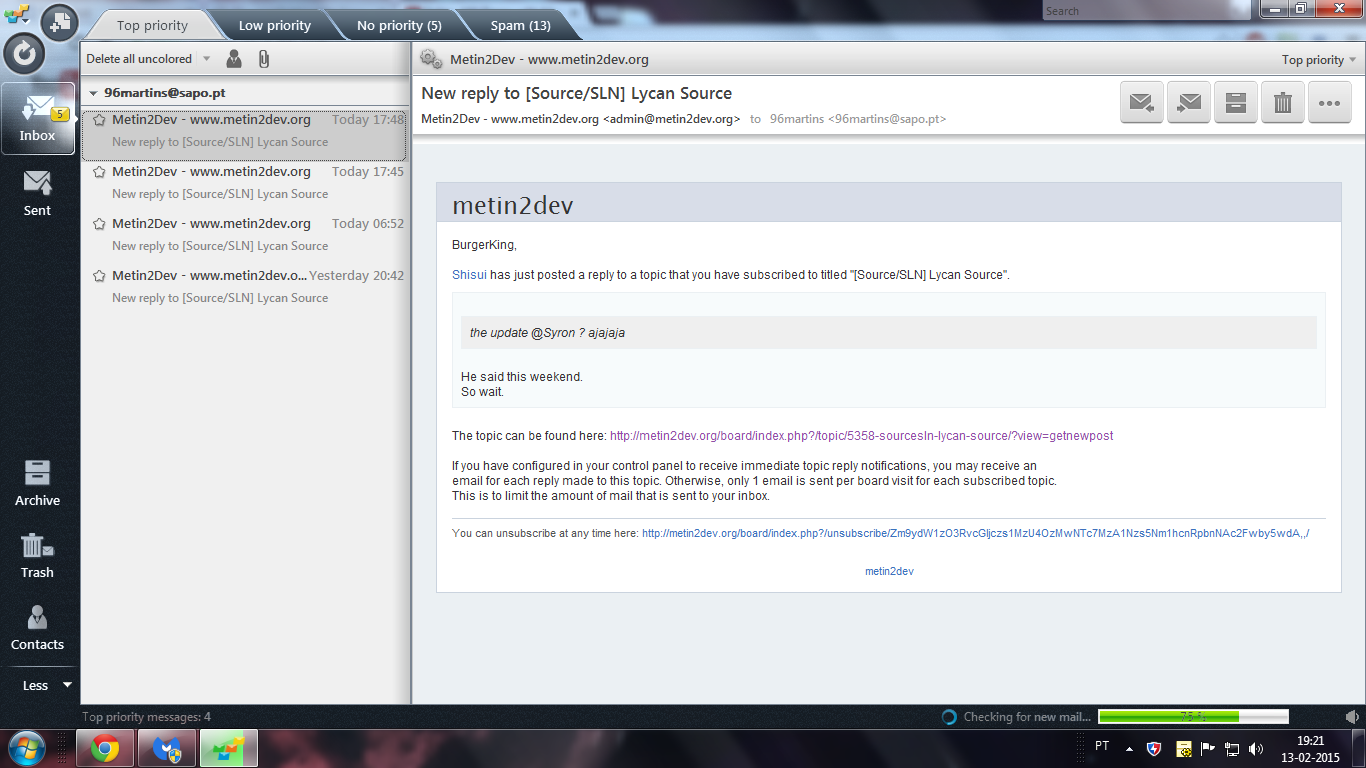Screen dimensions: 1366x768
Task: Star the Today 06:52 Metin2Dev message
Action: (x=99, y=223)
